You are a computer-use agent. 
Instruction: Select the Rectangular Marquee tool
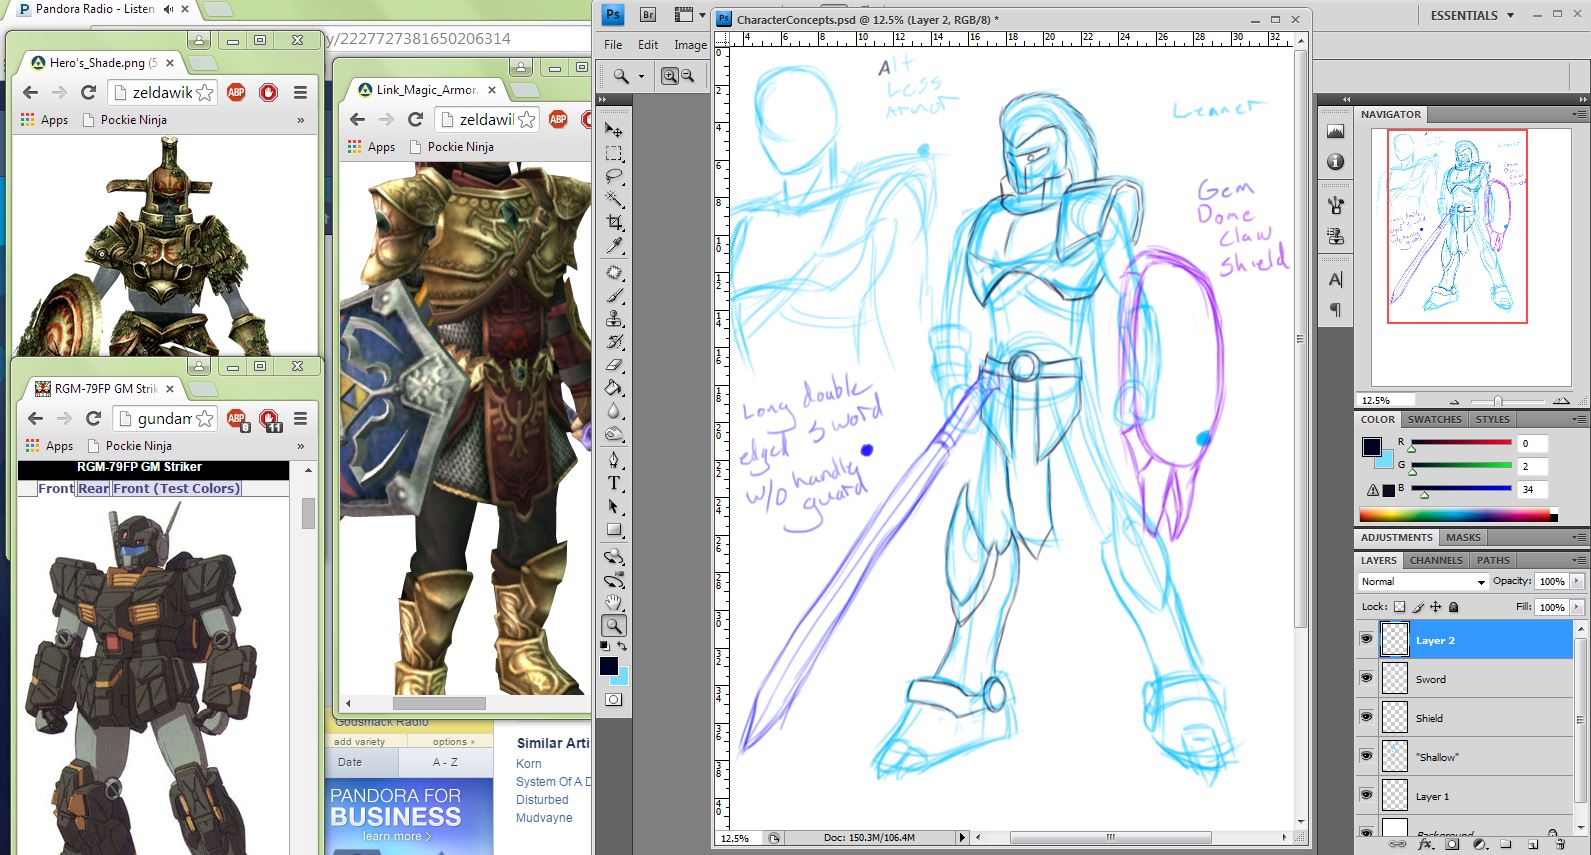pyautogui.click(x=614, y=153)
